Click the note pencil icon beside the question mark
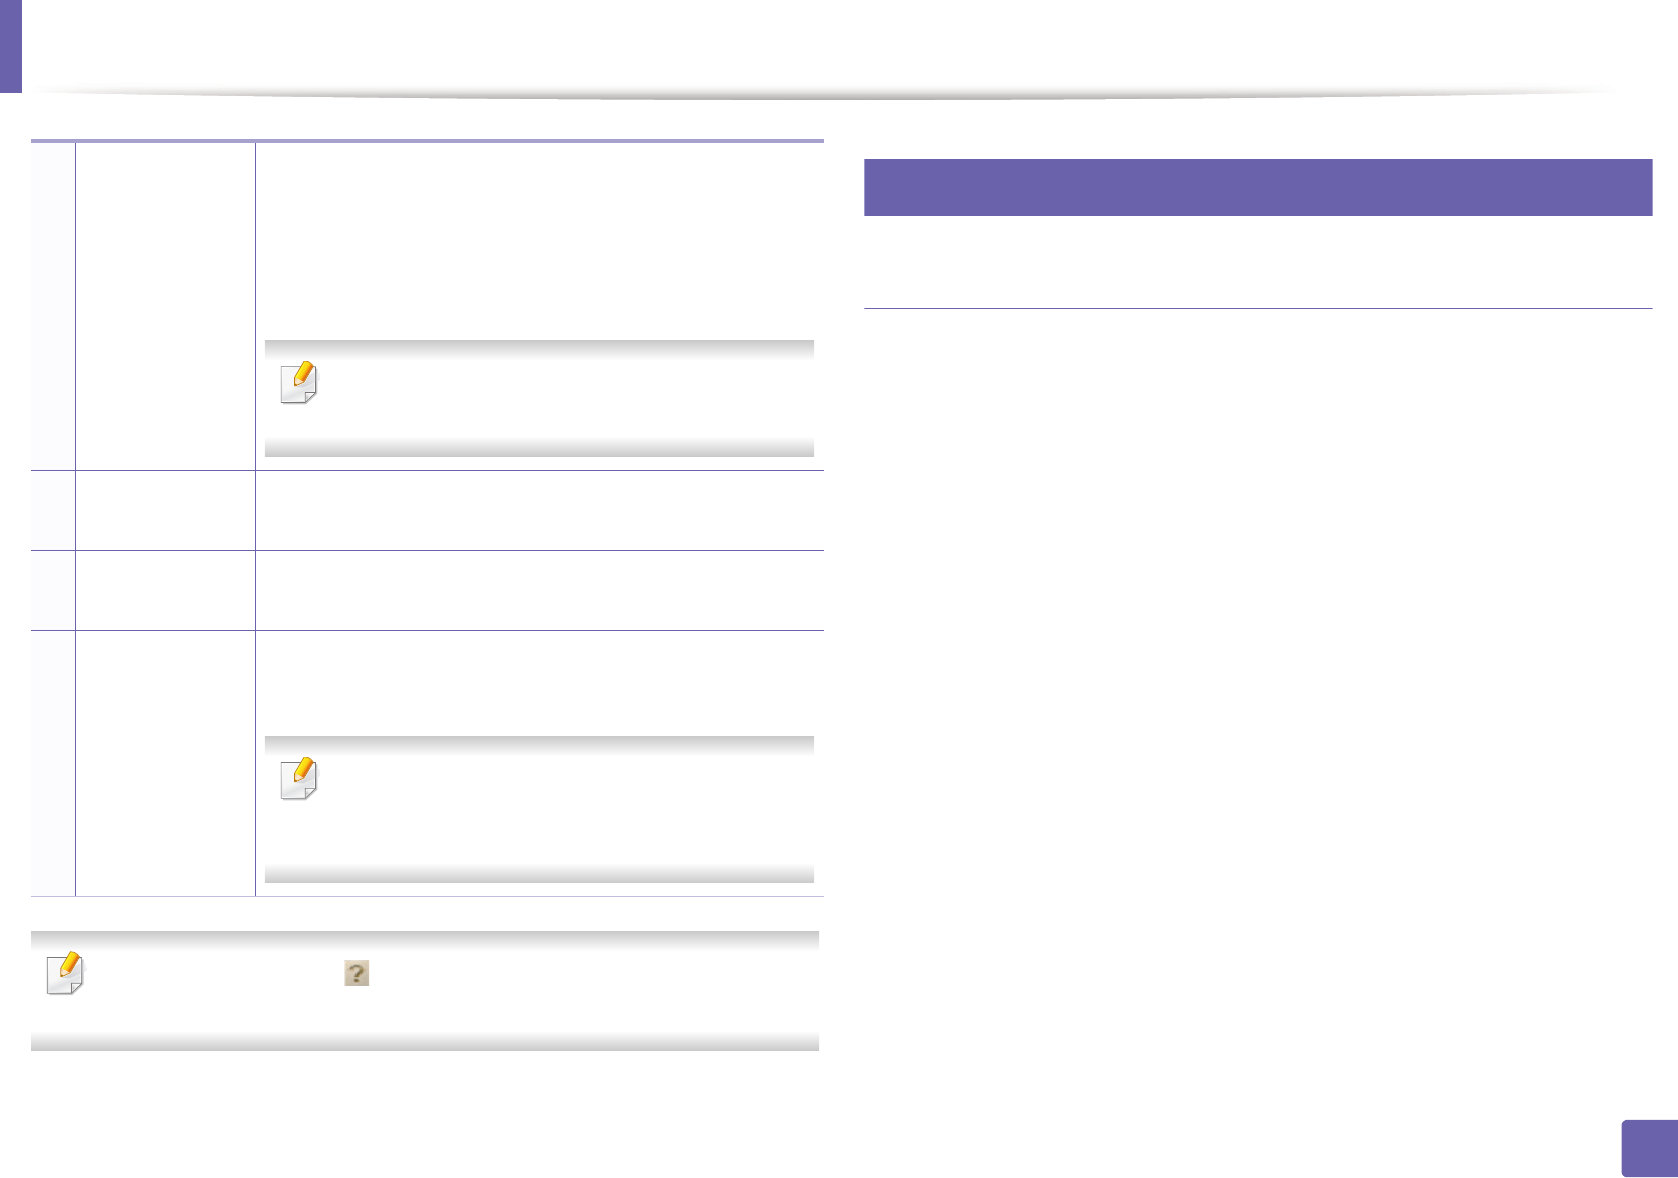Screen dimensions: 1678x1178 click(x=66, y=973)
